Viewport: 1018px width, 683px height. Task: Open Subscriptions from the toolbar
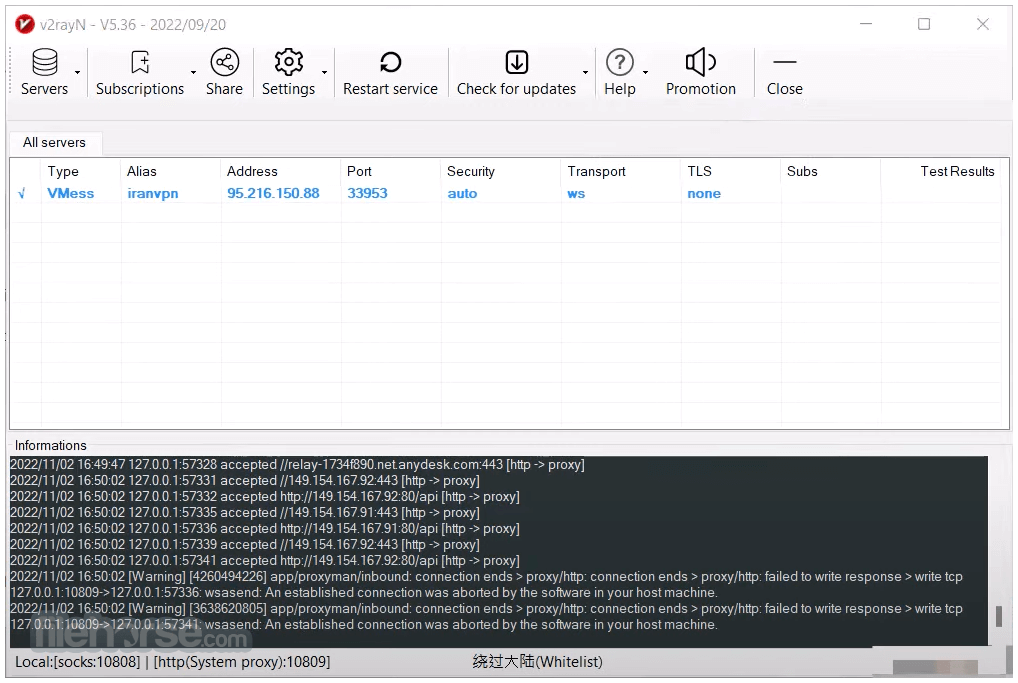[140, 73]
